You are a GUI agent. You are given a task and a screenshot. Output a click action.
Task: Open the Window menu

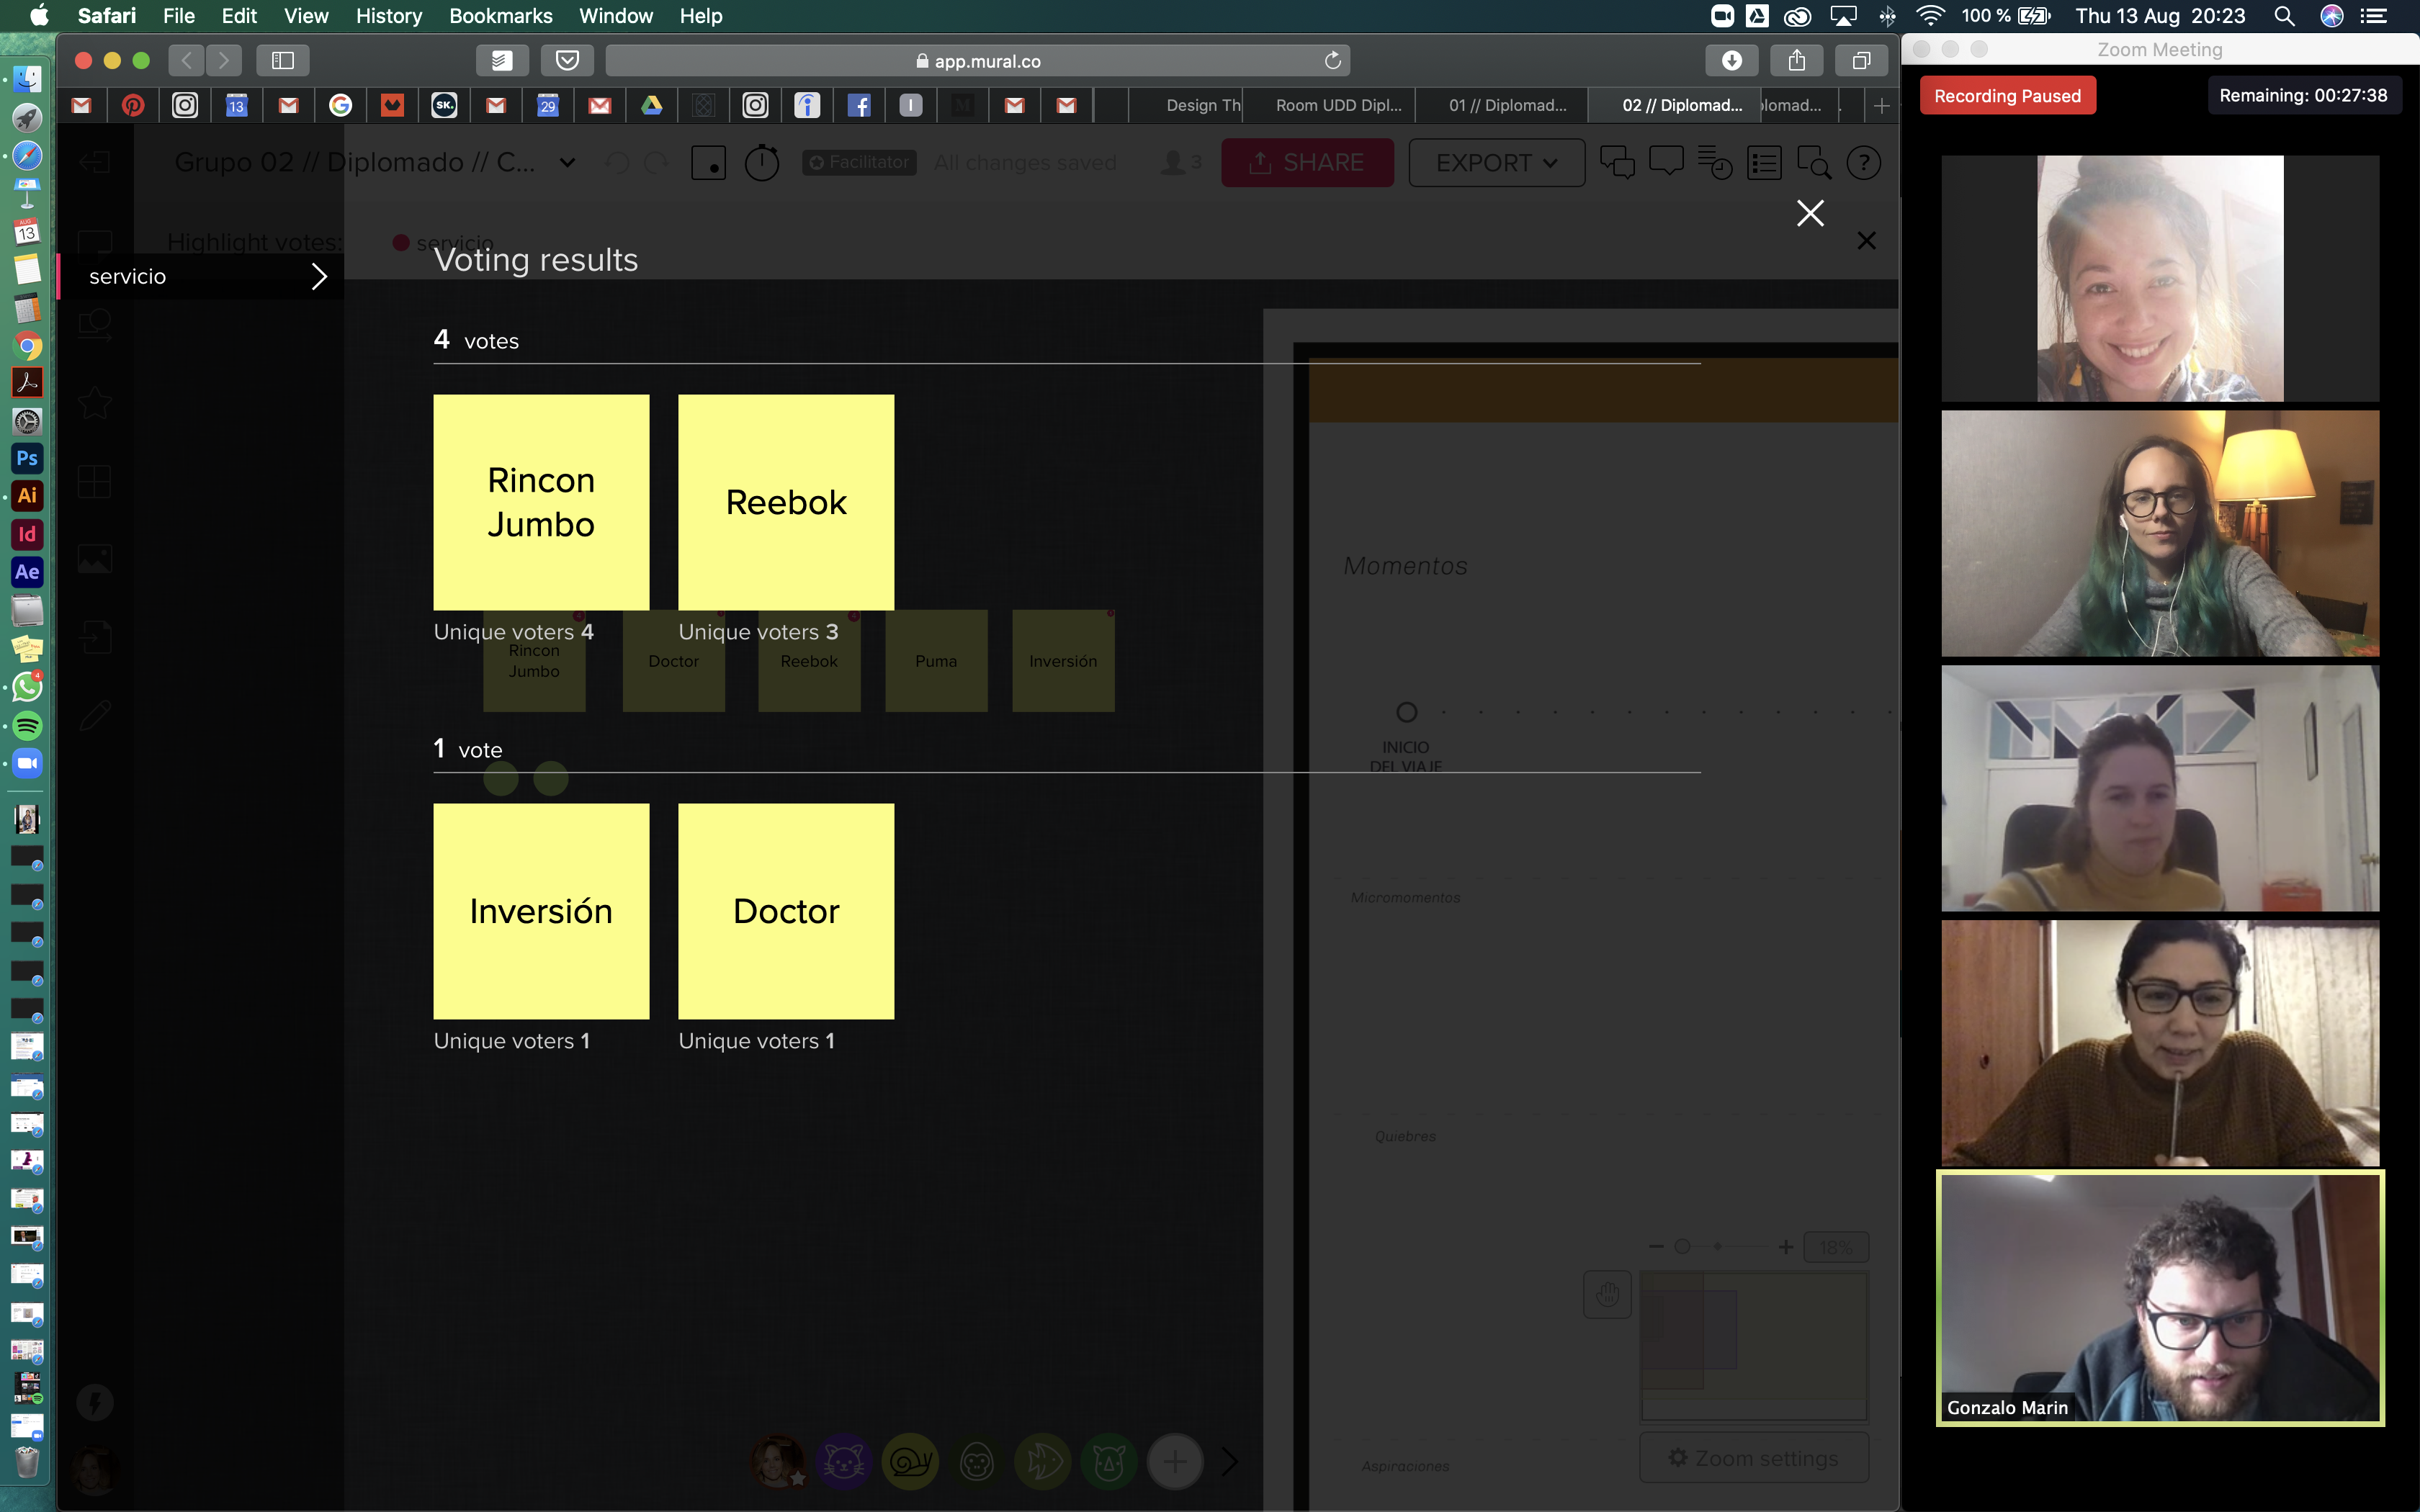(x=615, y=16)
